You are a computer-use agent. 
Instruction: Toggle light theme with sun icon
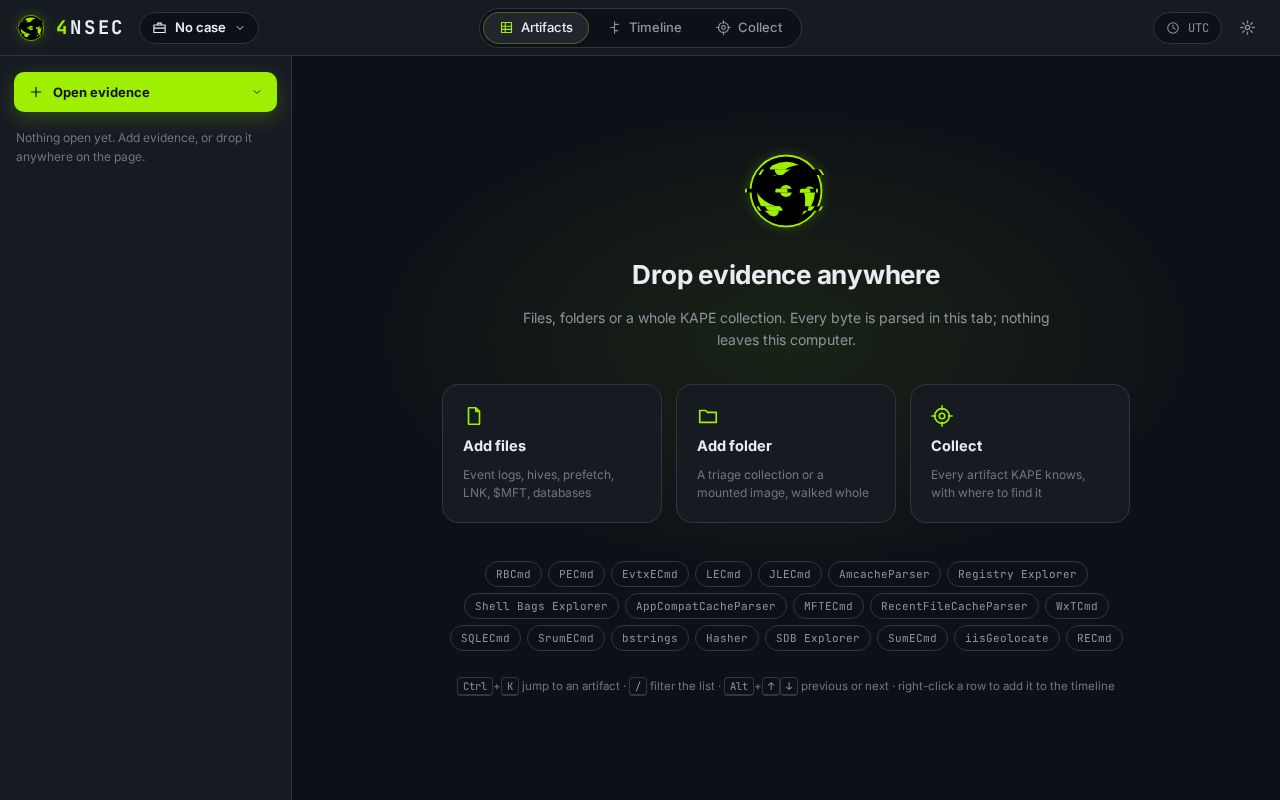tap(1247, 28)
